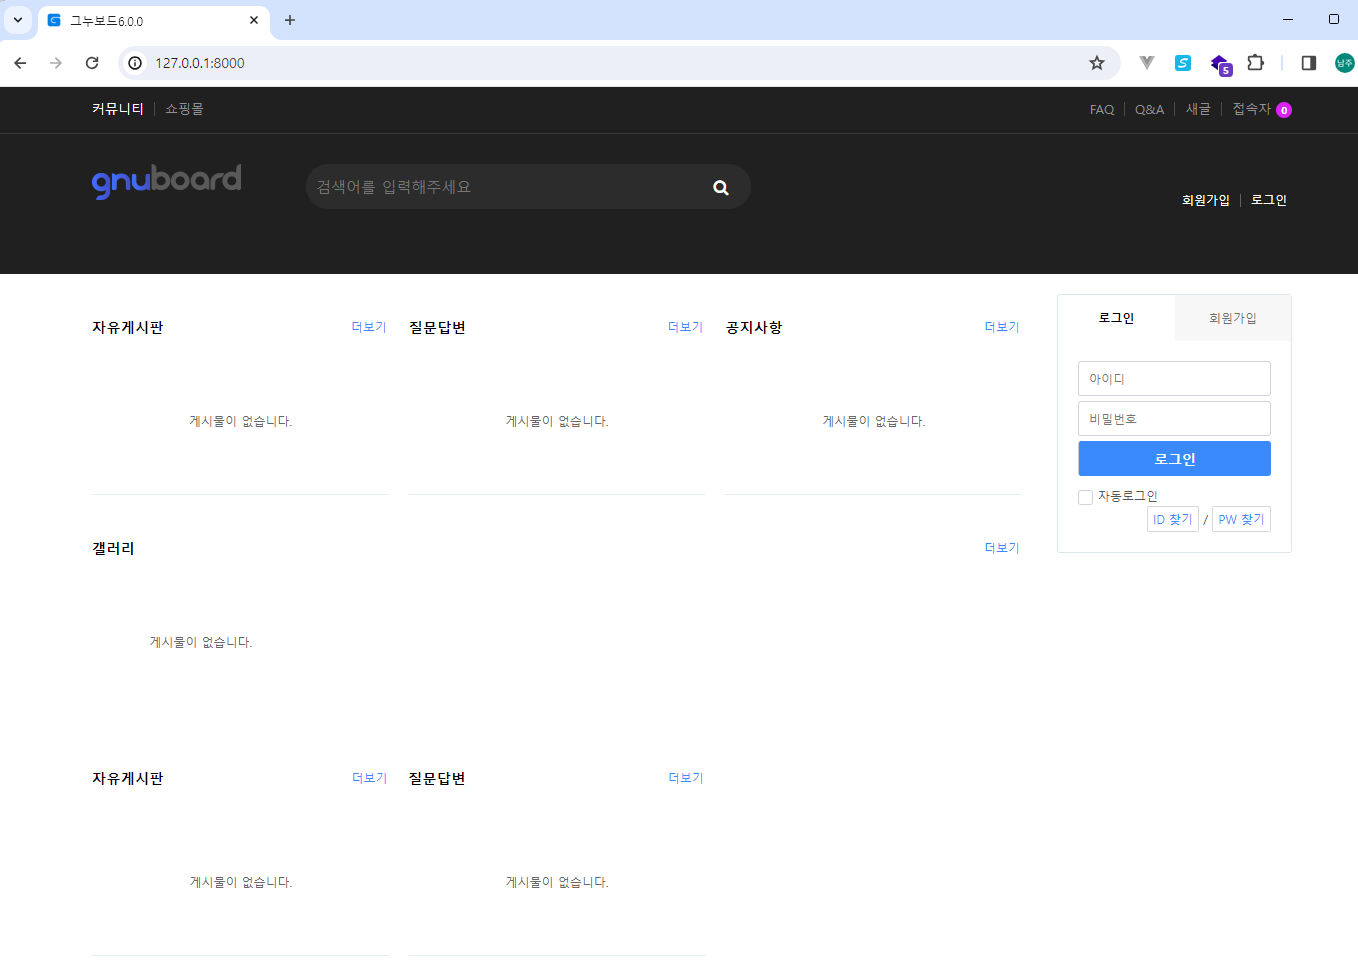Open a new browser tab
Screen dimensions: 1358x977
[x=290, y=20]
